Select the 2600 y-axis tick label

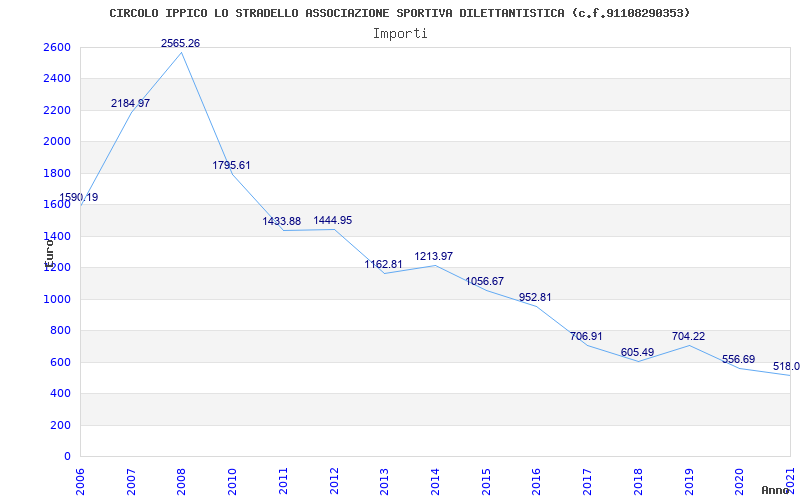point(57,47)
